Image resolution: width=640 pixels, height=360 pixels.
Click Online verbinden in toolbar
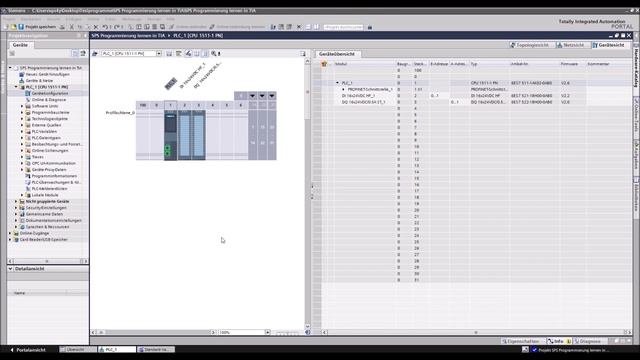188,27
